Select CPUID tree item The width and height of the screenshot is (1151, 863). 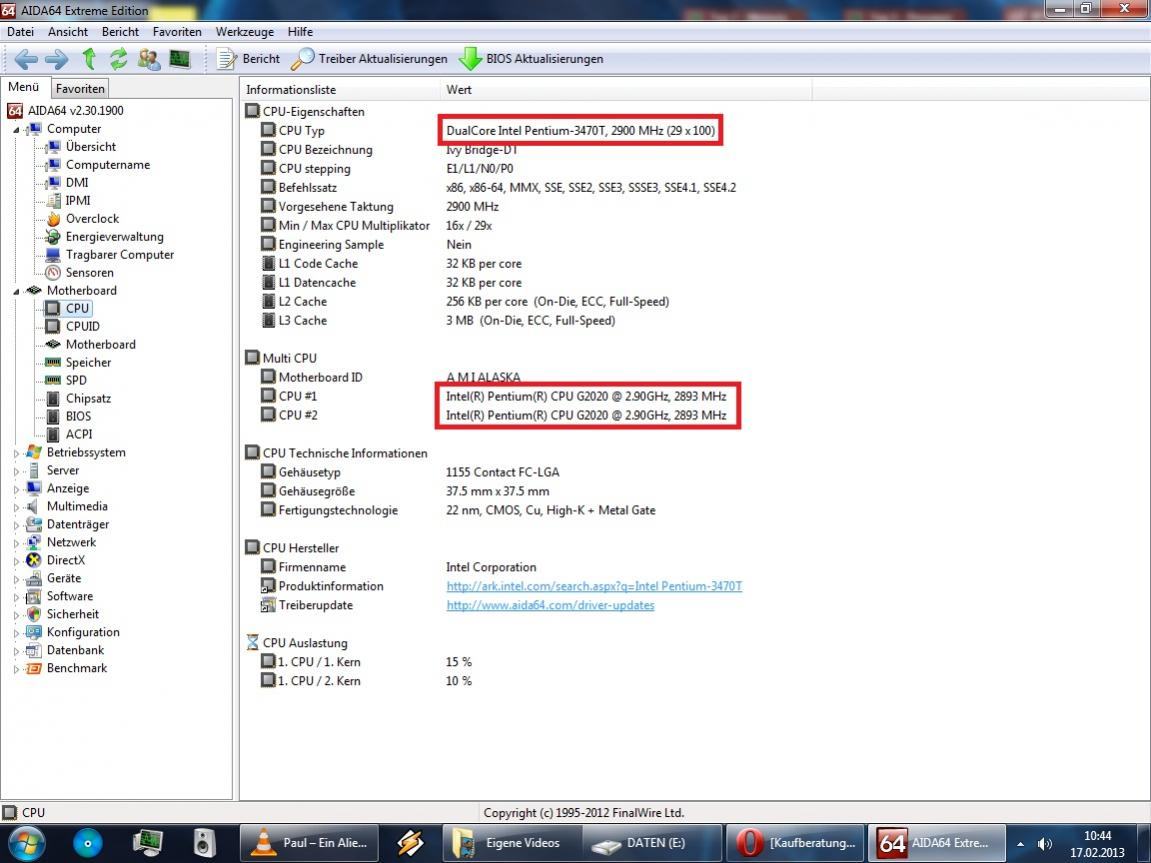click(x=82, y=326)
